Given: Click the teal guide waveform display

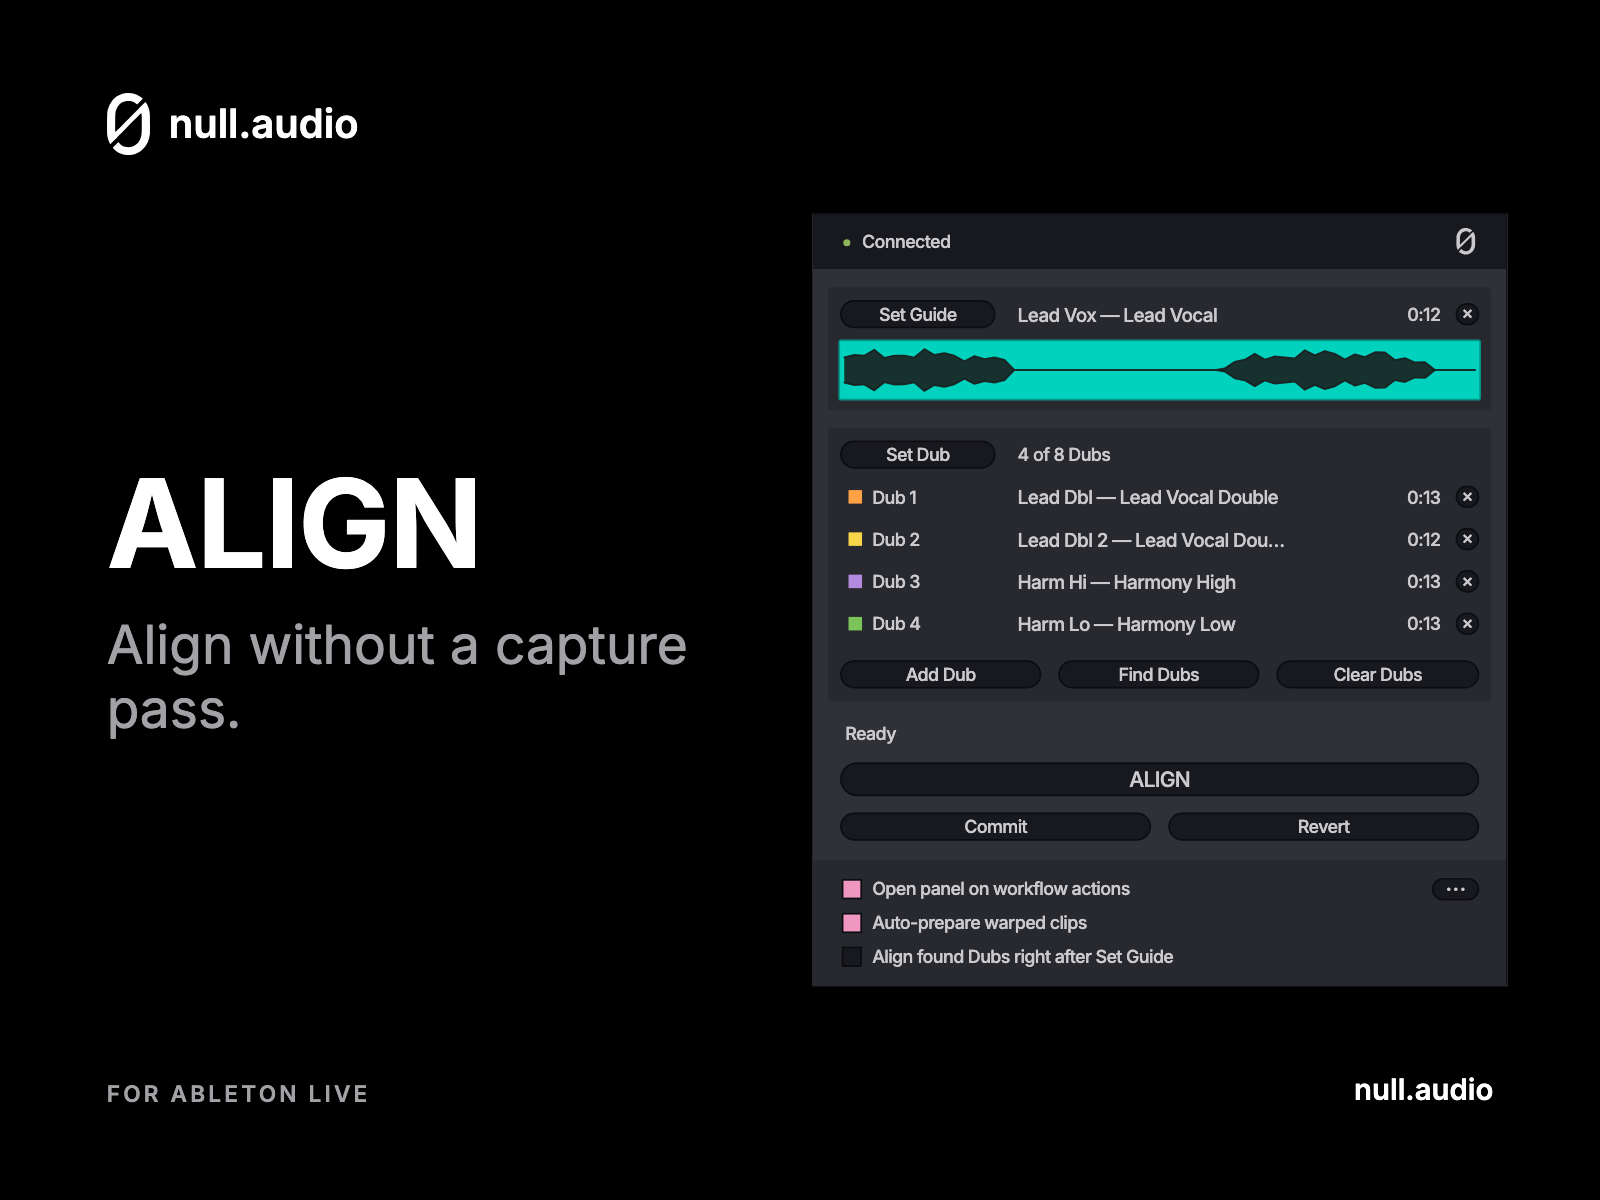Looking at the screenshot, I should (x=1160, y=370).
